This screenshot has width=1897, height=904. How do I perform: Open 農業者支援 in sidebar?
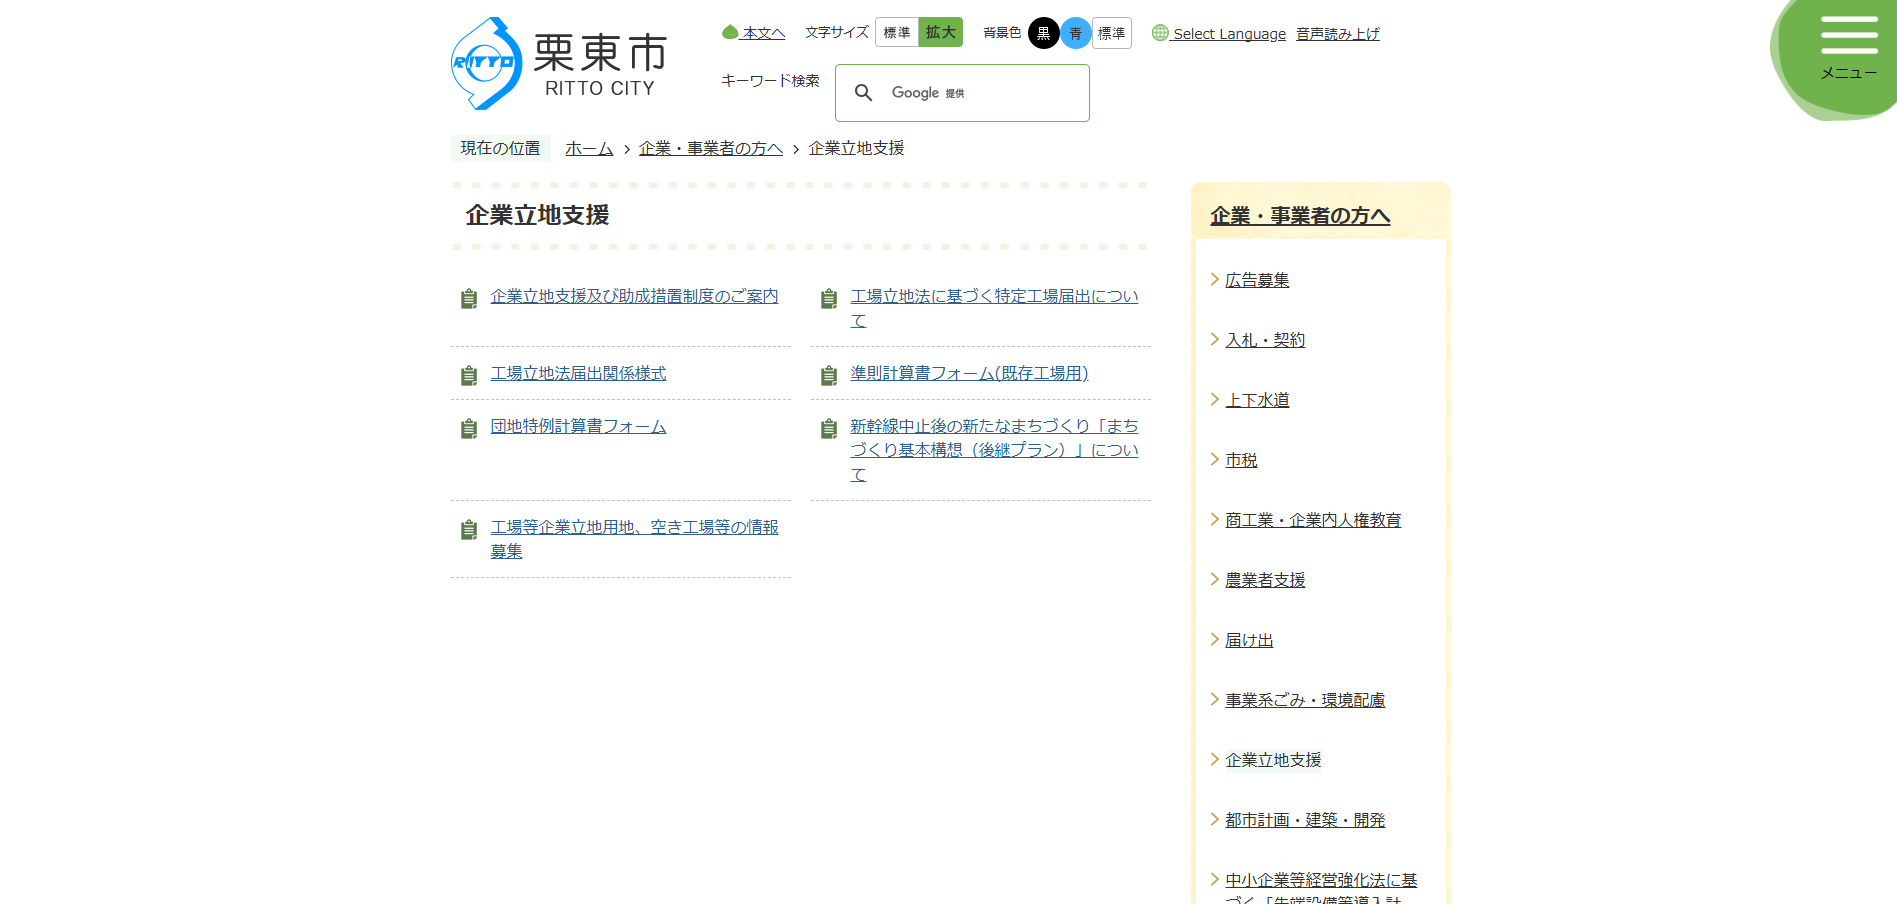coord(1265,580)
